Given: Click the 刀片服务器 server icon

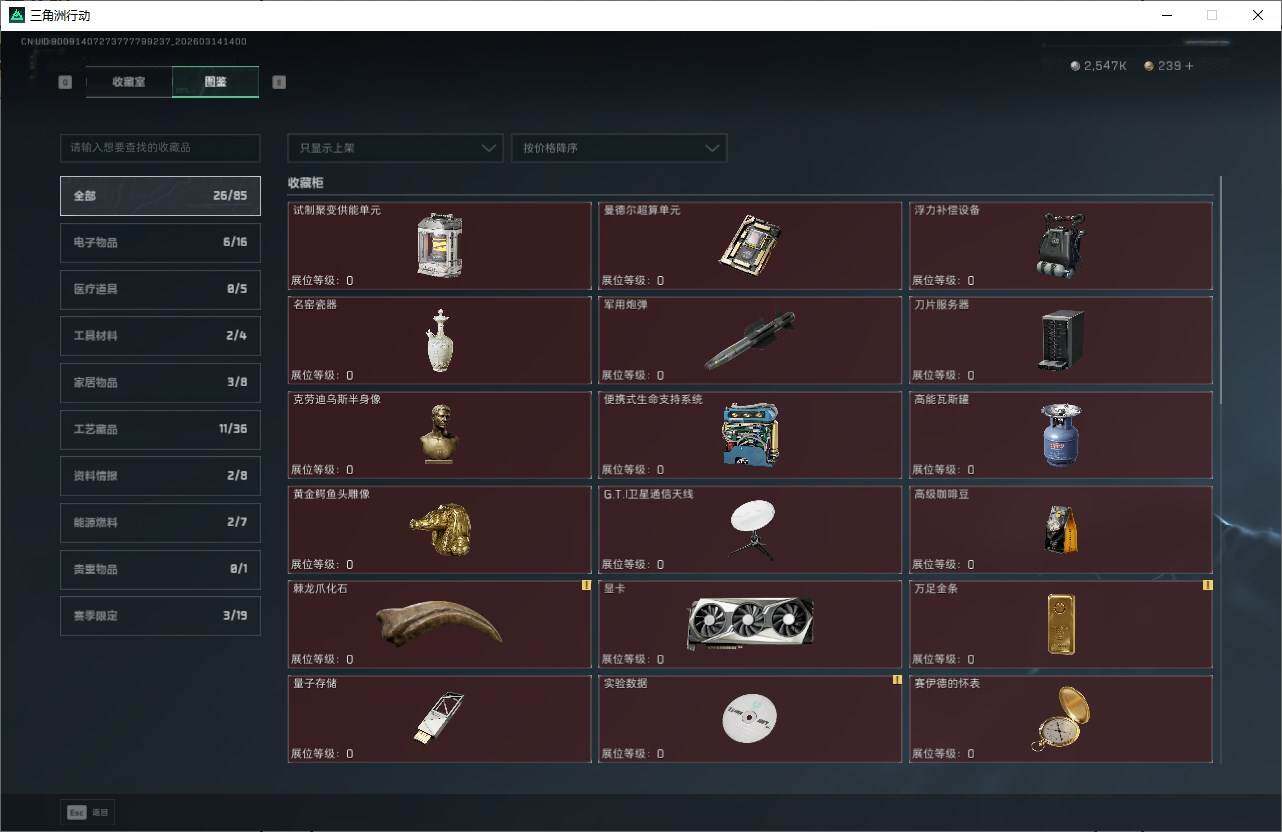Looking at the screenshot, I should coord(1061,340).
